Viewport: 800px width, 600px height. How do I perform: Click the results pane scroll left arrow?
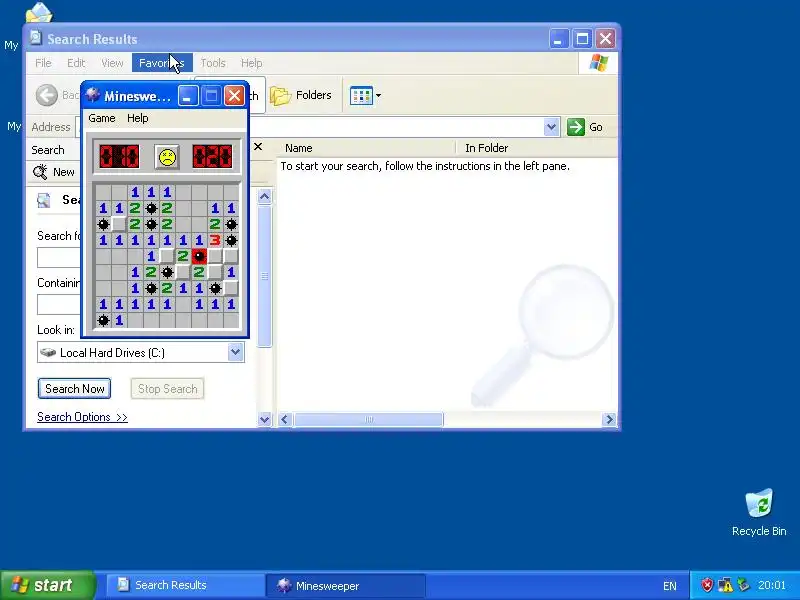point(285,419)
